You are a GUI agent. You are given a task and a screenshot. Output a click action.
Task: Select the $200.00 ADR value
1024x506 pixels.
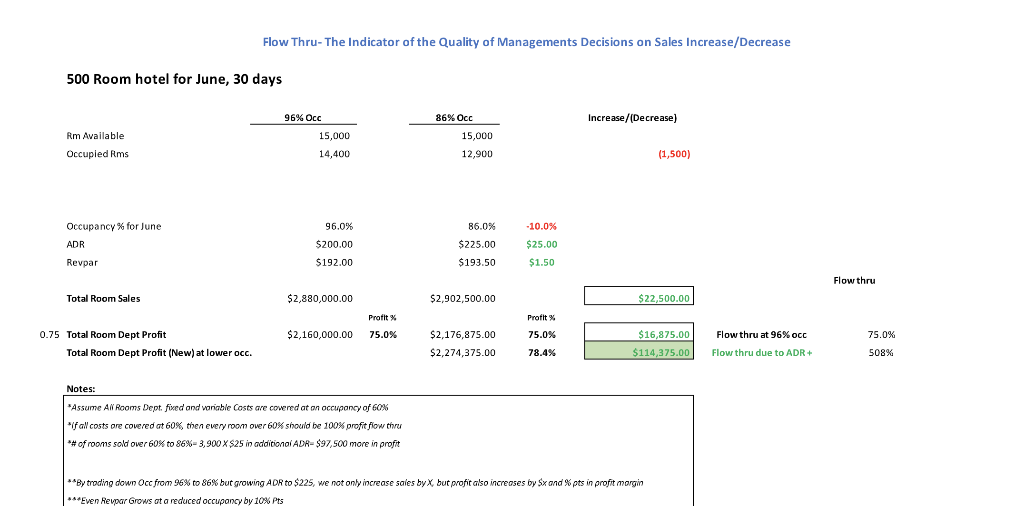[334, 244]
